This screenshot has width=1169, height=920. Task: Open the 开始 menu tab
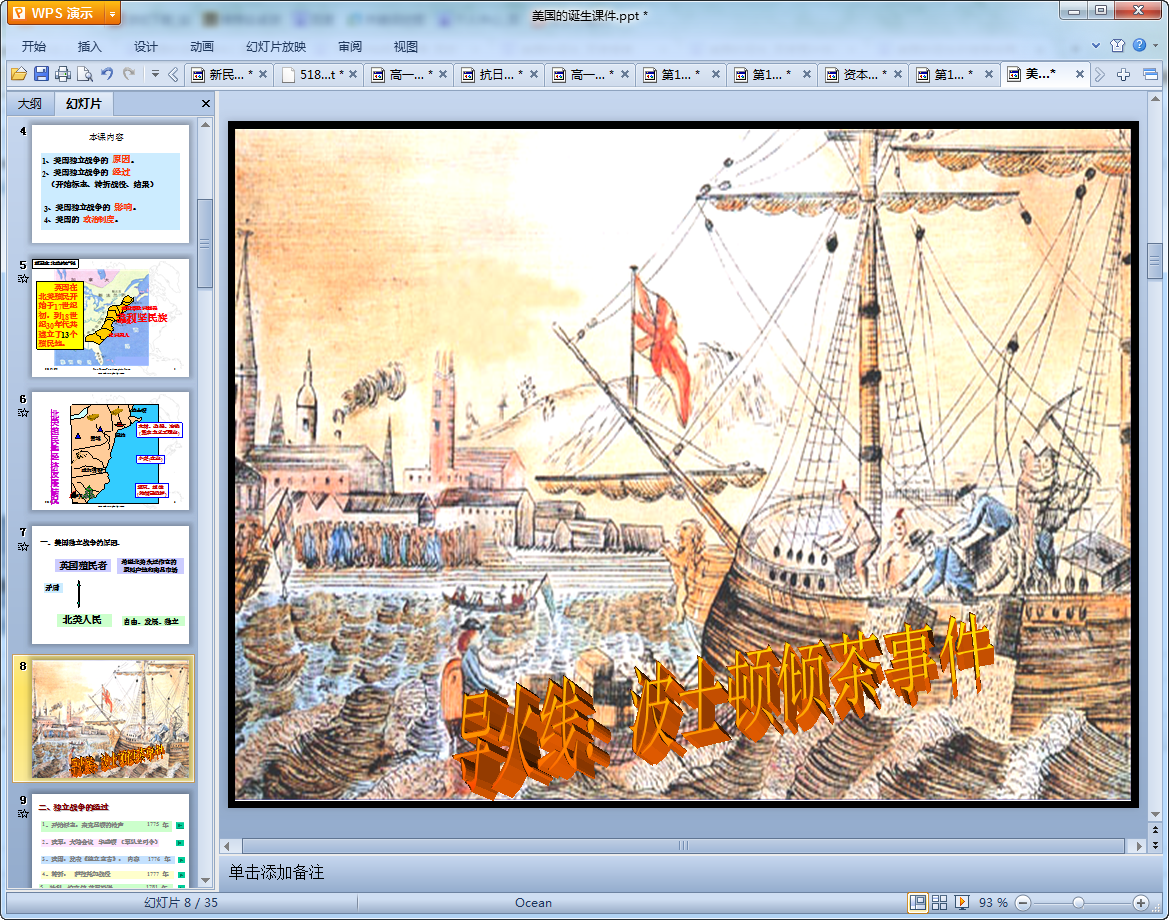[x=34, y=46]
